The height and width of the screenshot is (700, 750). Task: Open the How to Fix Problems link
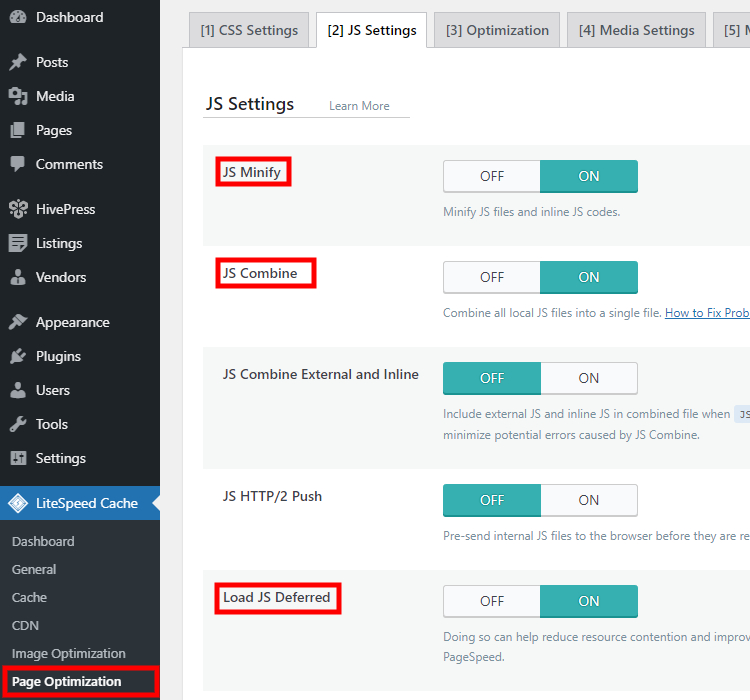pos(707,313)
